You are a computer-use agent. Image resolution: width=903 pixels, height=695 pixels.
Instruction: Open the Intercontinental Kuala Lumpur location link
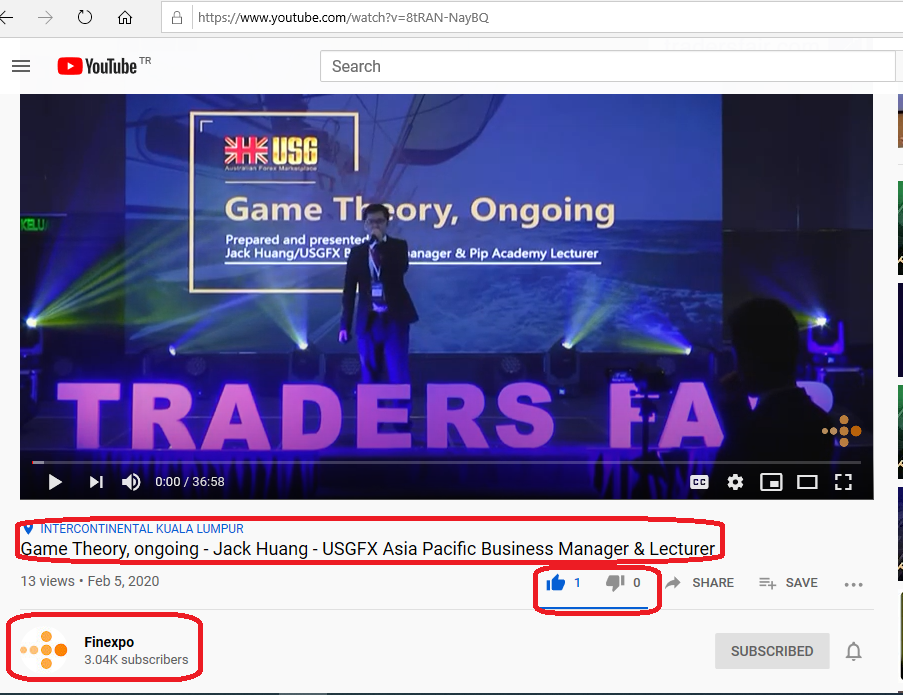click(142, 529)
